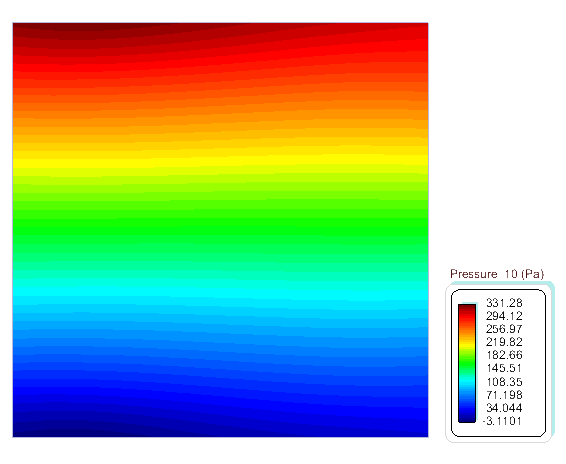Select the 219.82 legend value
The width and height of the screenshot is (566, 464).
point(504,342)
